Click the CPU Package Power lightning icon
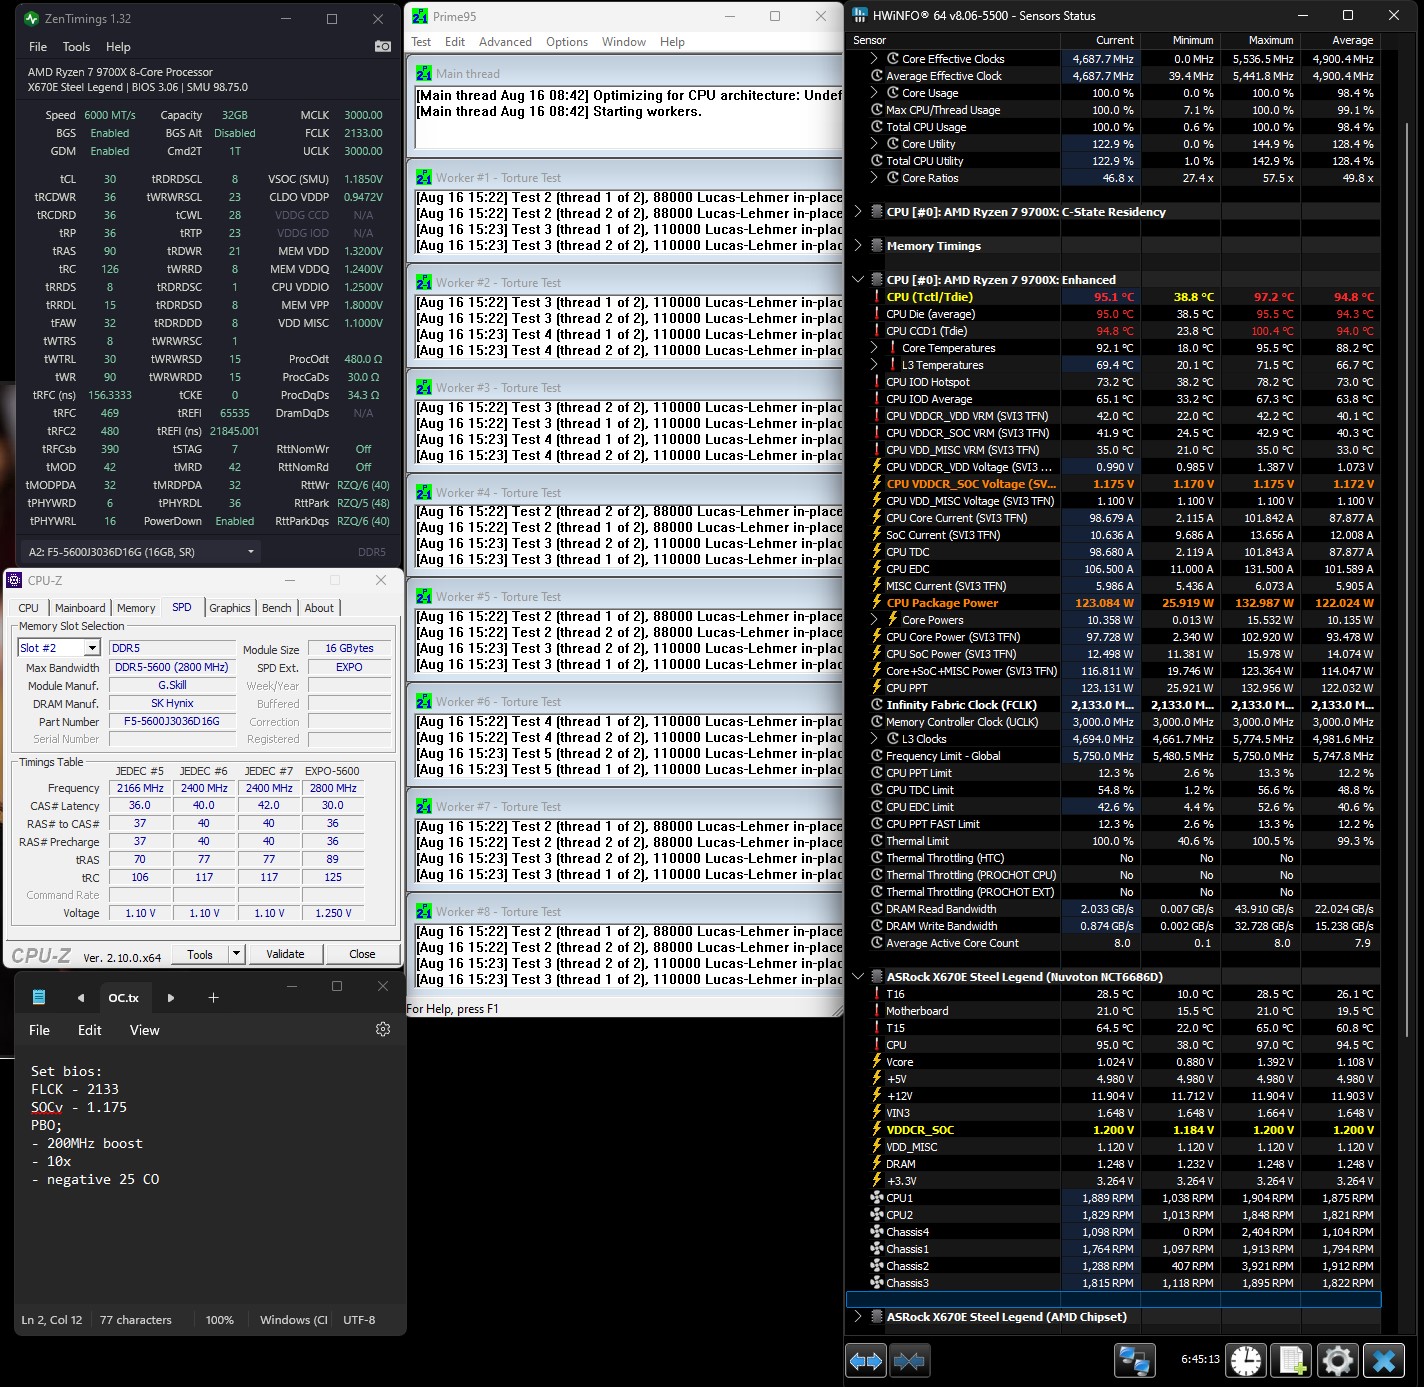 point(877,603)
